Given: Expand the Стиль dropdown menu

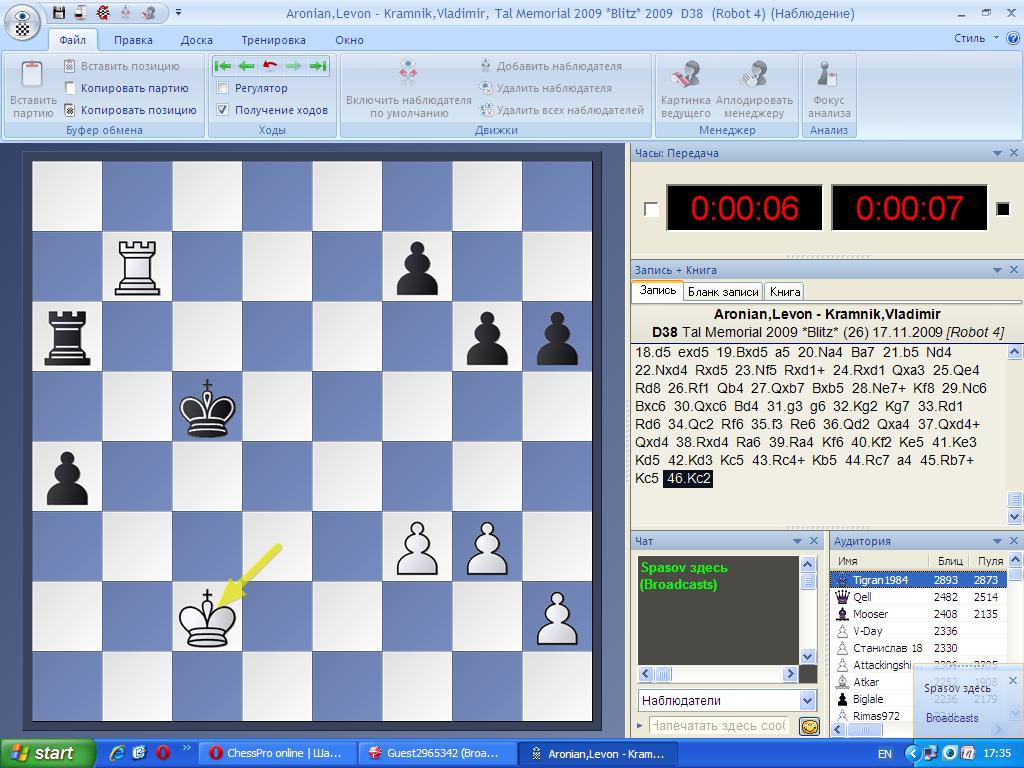Looking at the screenshot, I should click(x=996, y=39).
